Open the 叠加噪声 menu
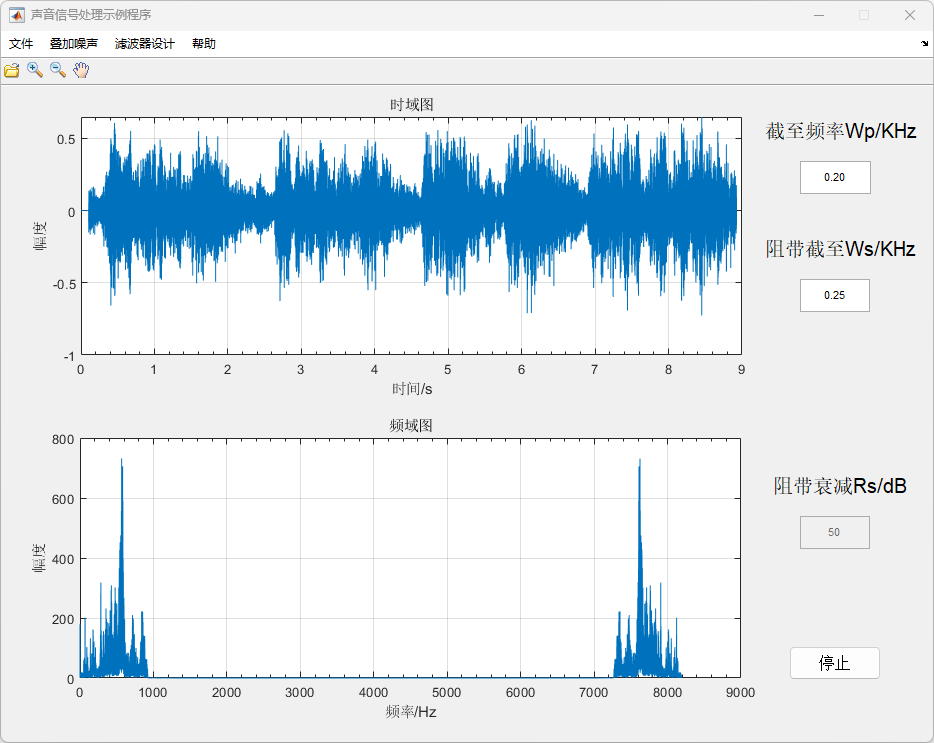The width and height of the screenshot is (934, 743). (x=74, y=44)
